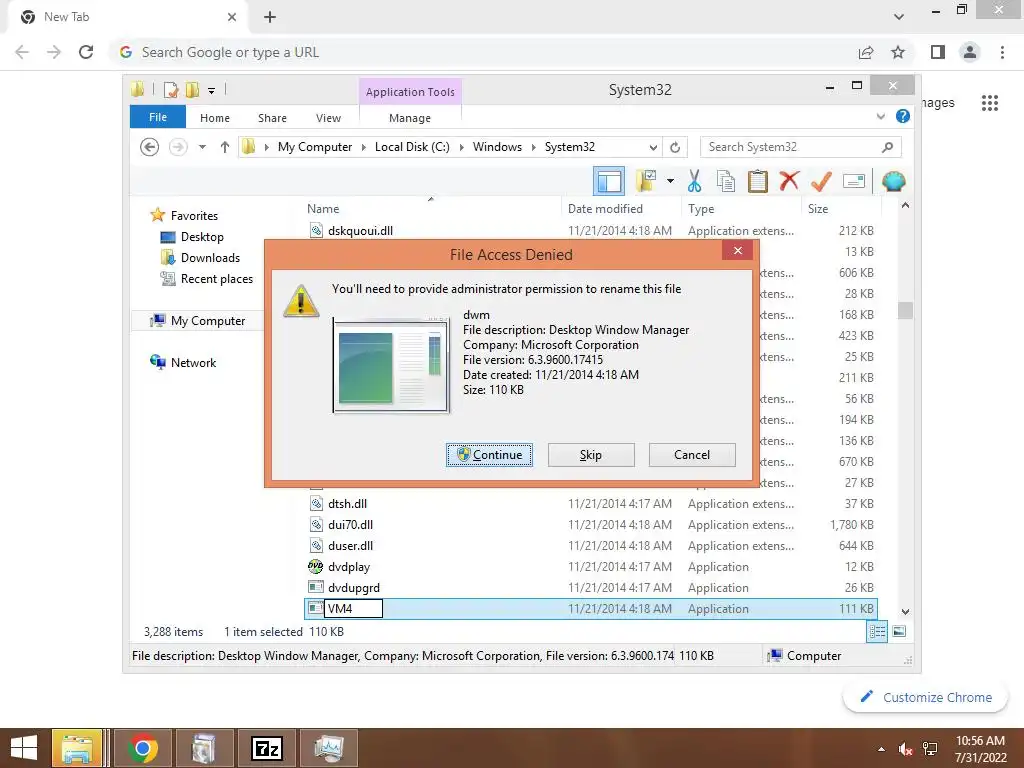Switch to the View ribbon tab

click(x=328, y=118)
